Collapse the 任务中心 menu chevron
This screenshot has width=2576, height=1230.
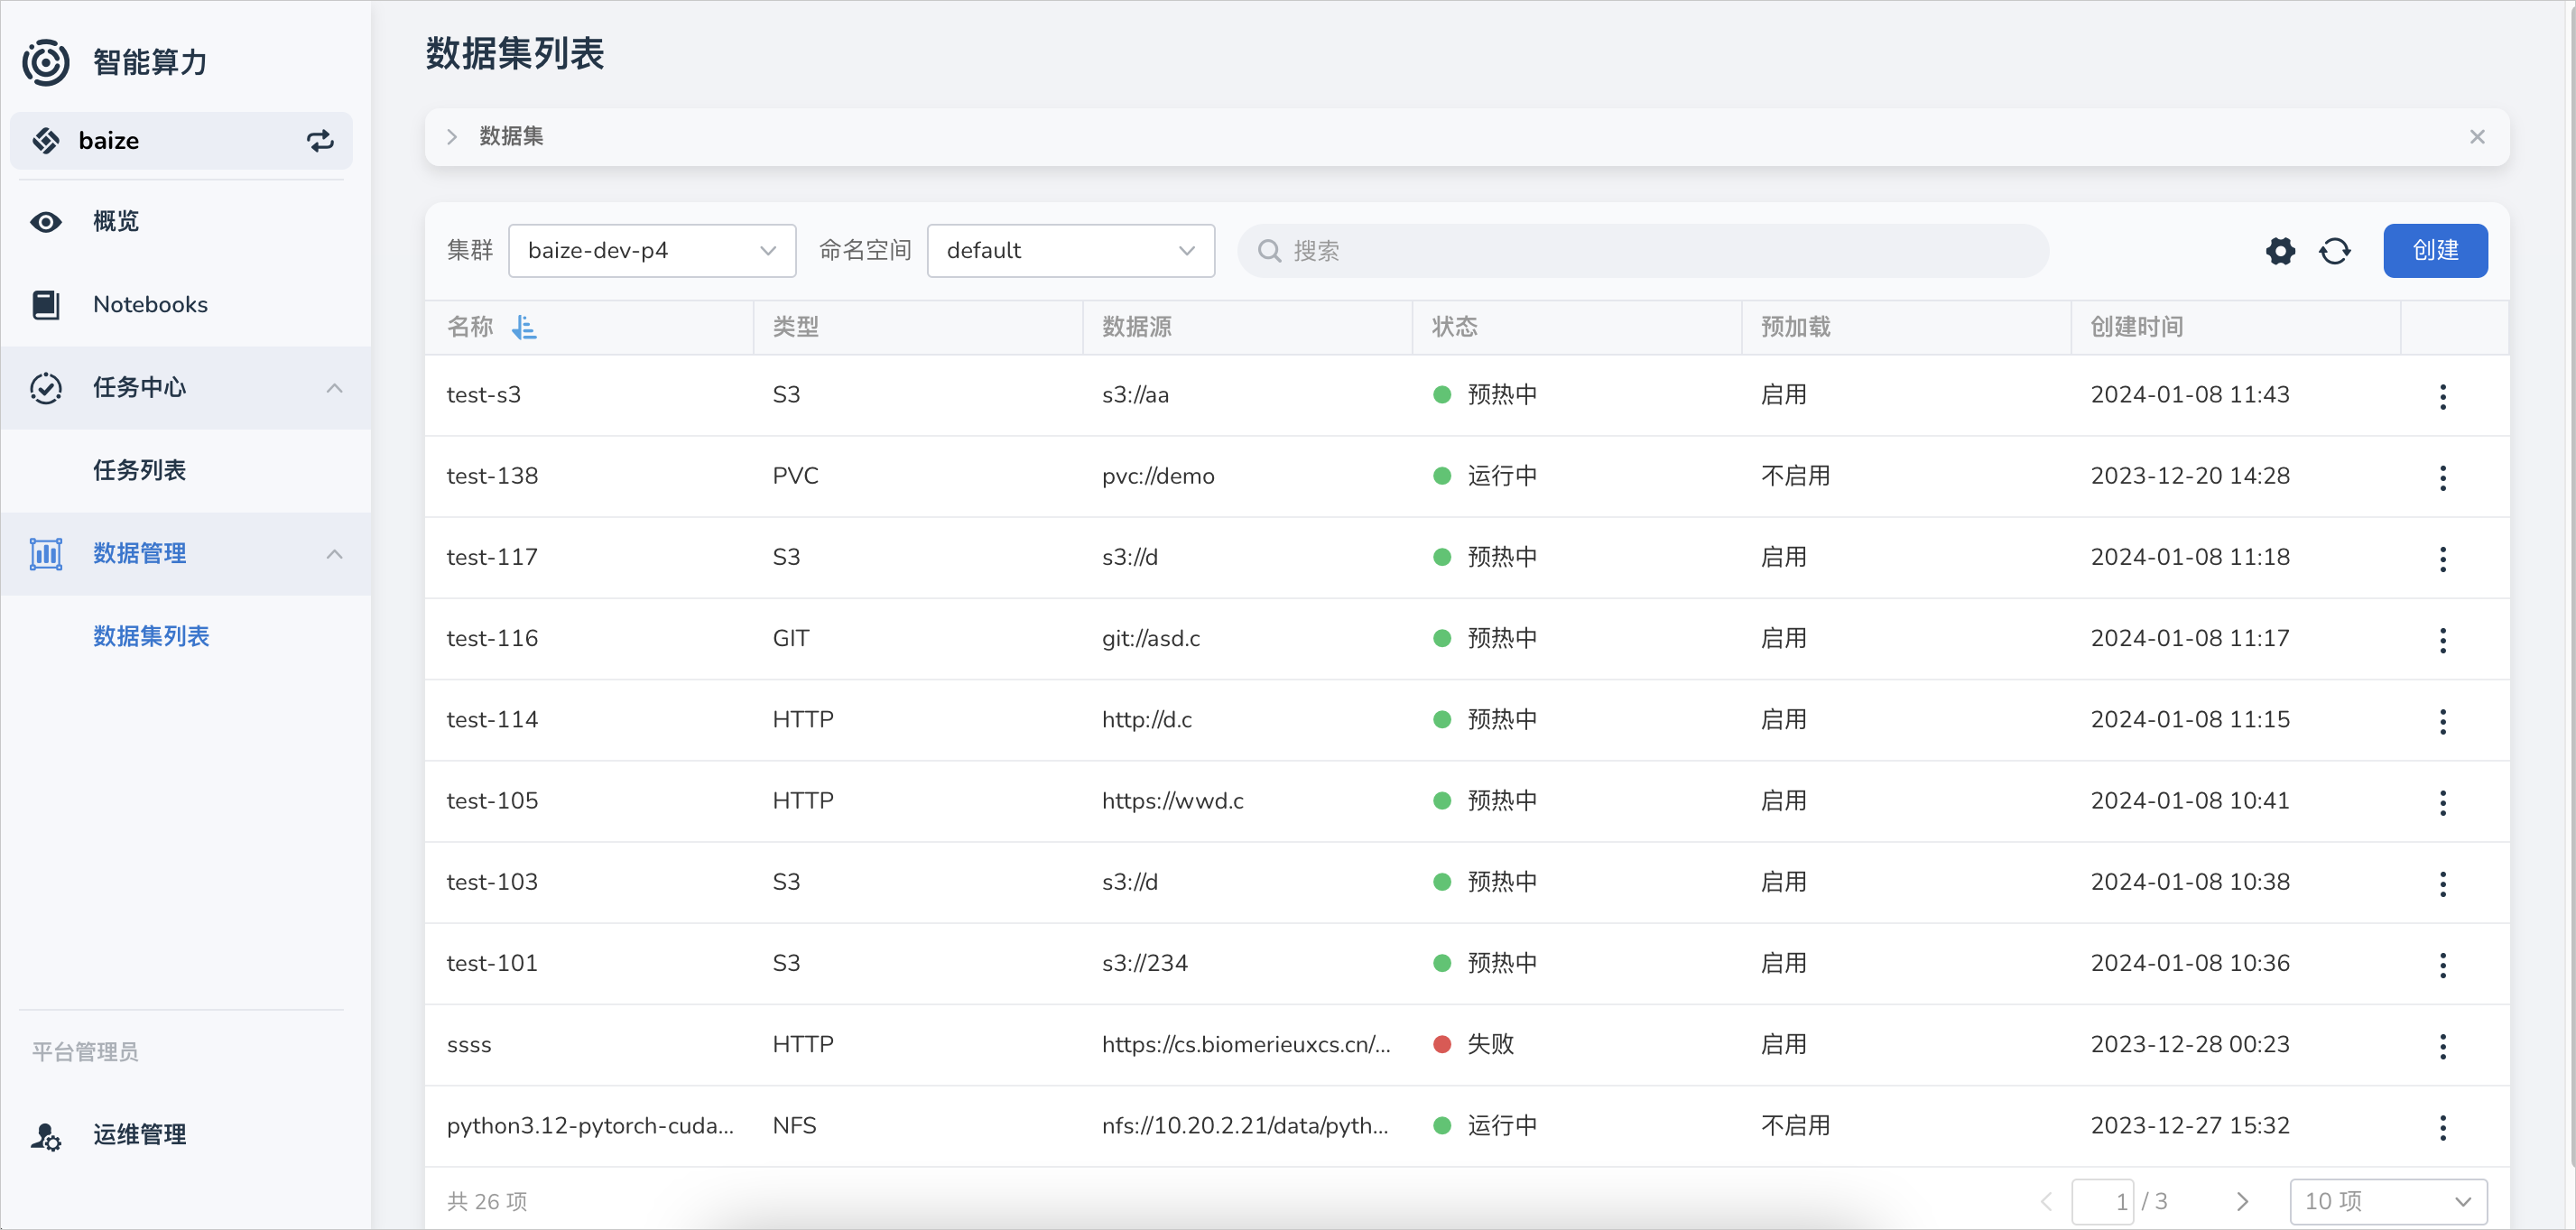335,388
